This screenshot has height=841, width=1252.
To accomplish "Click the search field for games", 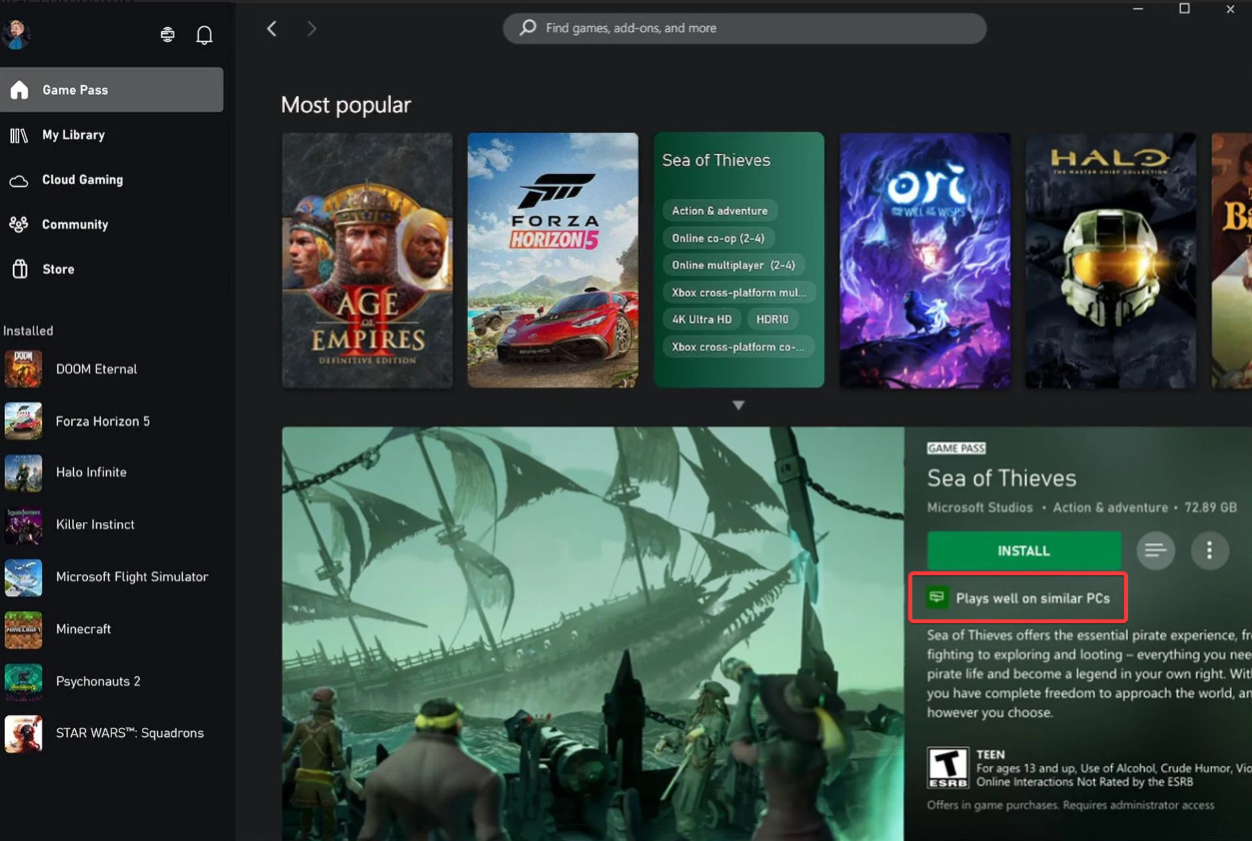I will coord(744,28).
